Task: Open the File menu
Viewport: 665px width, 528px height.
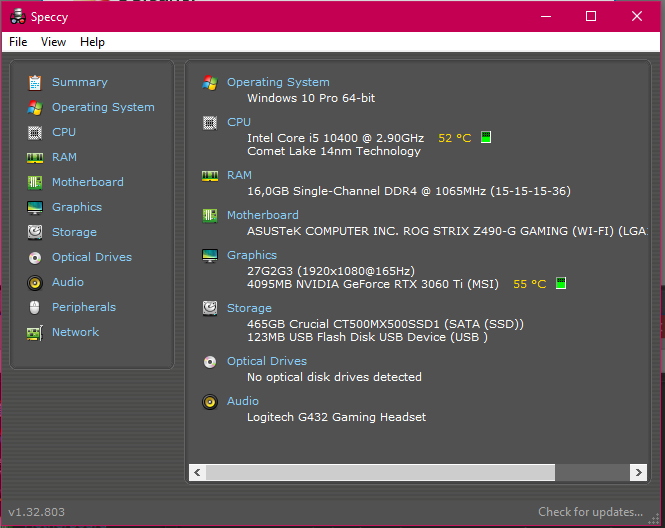Action: pos(18,42)
